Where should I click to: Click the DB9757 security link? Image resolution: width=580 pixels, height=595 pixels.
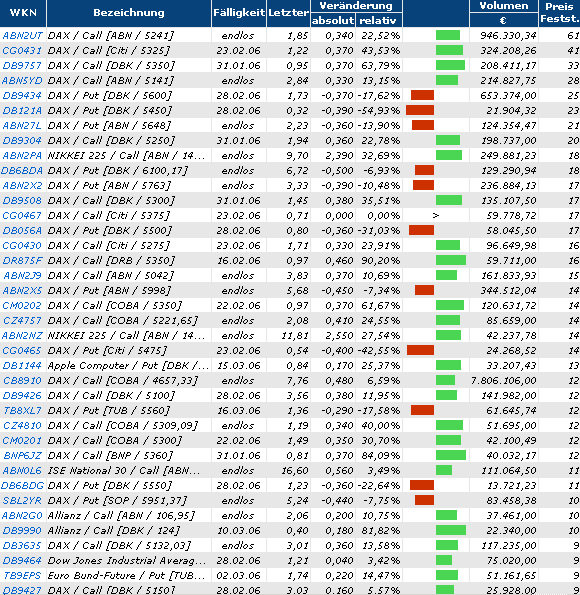click(22, 66)
